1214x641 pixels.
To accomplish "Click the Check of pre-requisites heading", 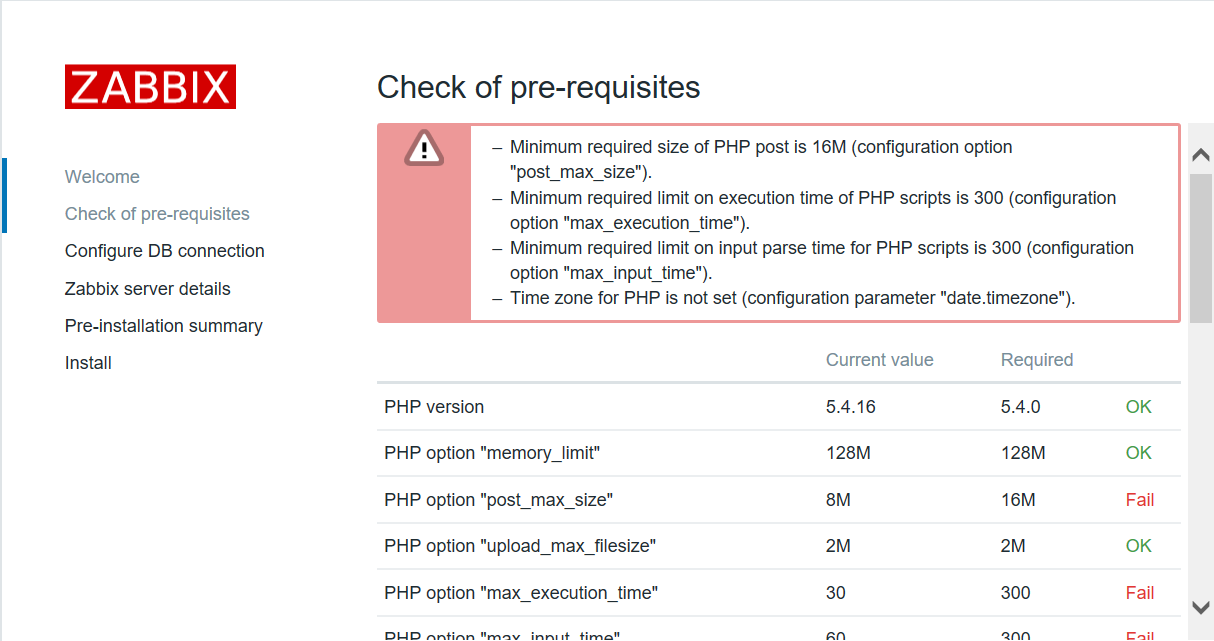I will pos(538,87).
